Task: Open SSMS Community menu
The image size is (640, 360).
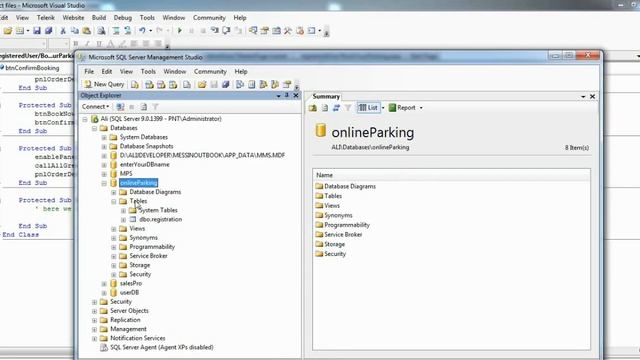Action: coord(210,71)
